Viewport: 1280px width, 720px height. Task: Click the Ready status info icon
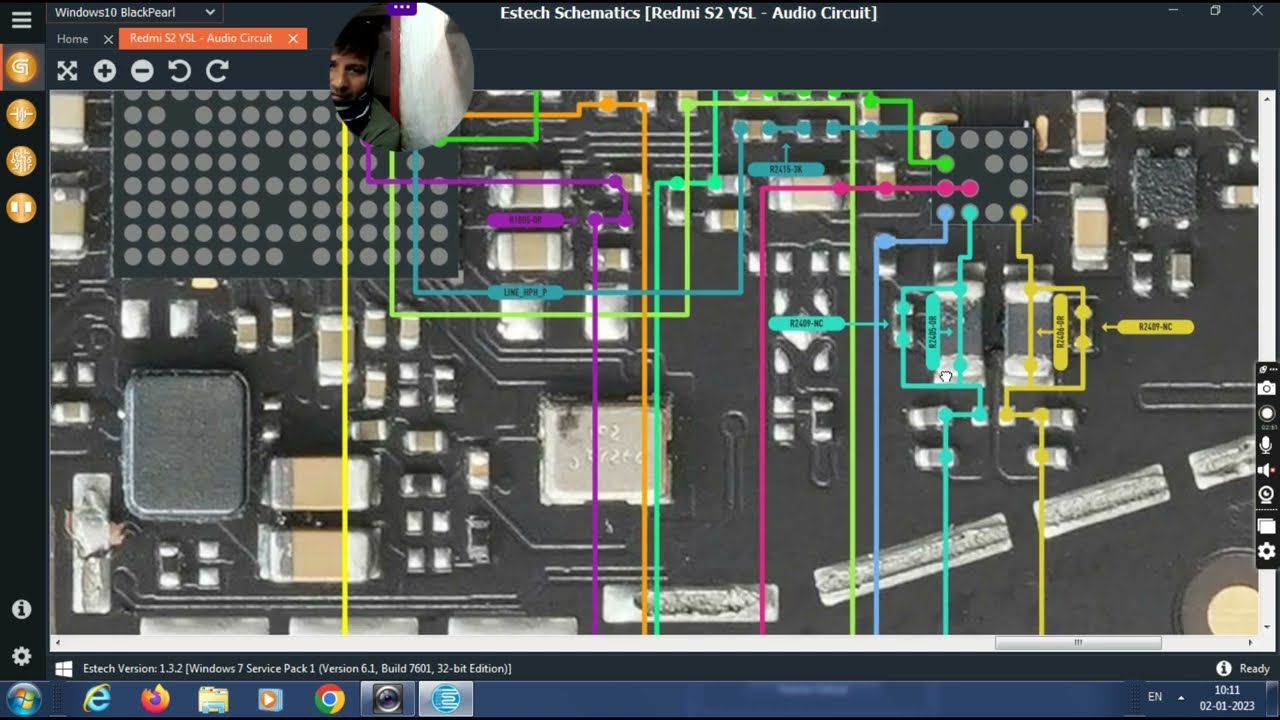[x=1223, y=668]
